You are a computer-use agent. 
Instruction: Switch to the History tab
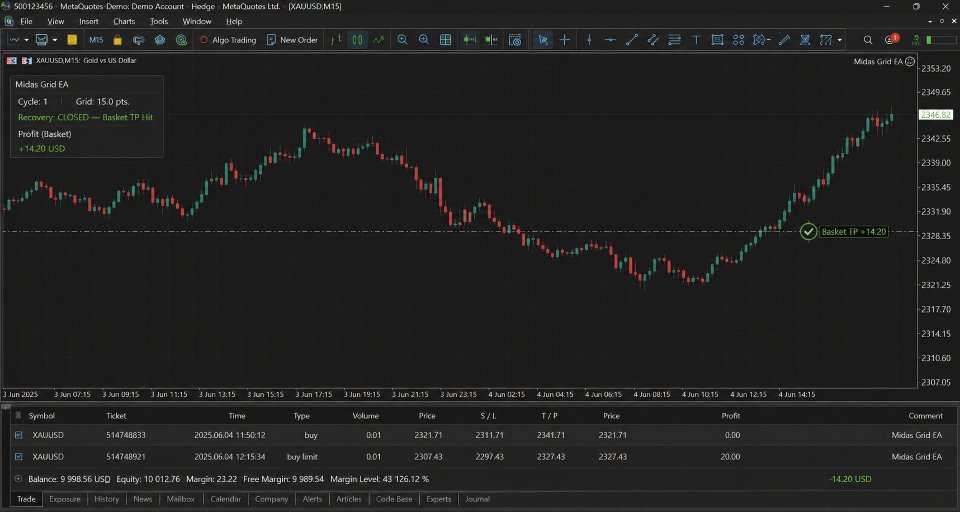coord(107,499)
